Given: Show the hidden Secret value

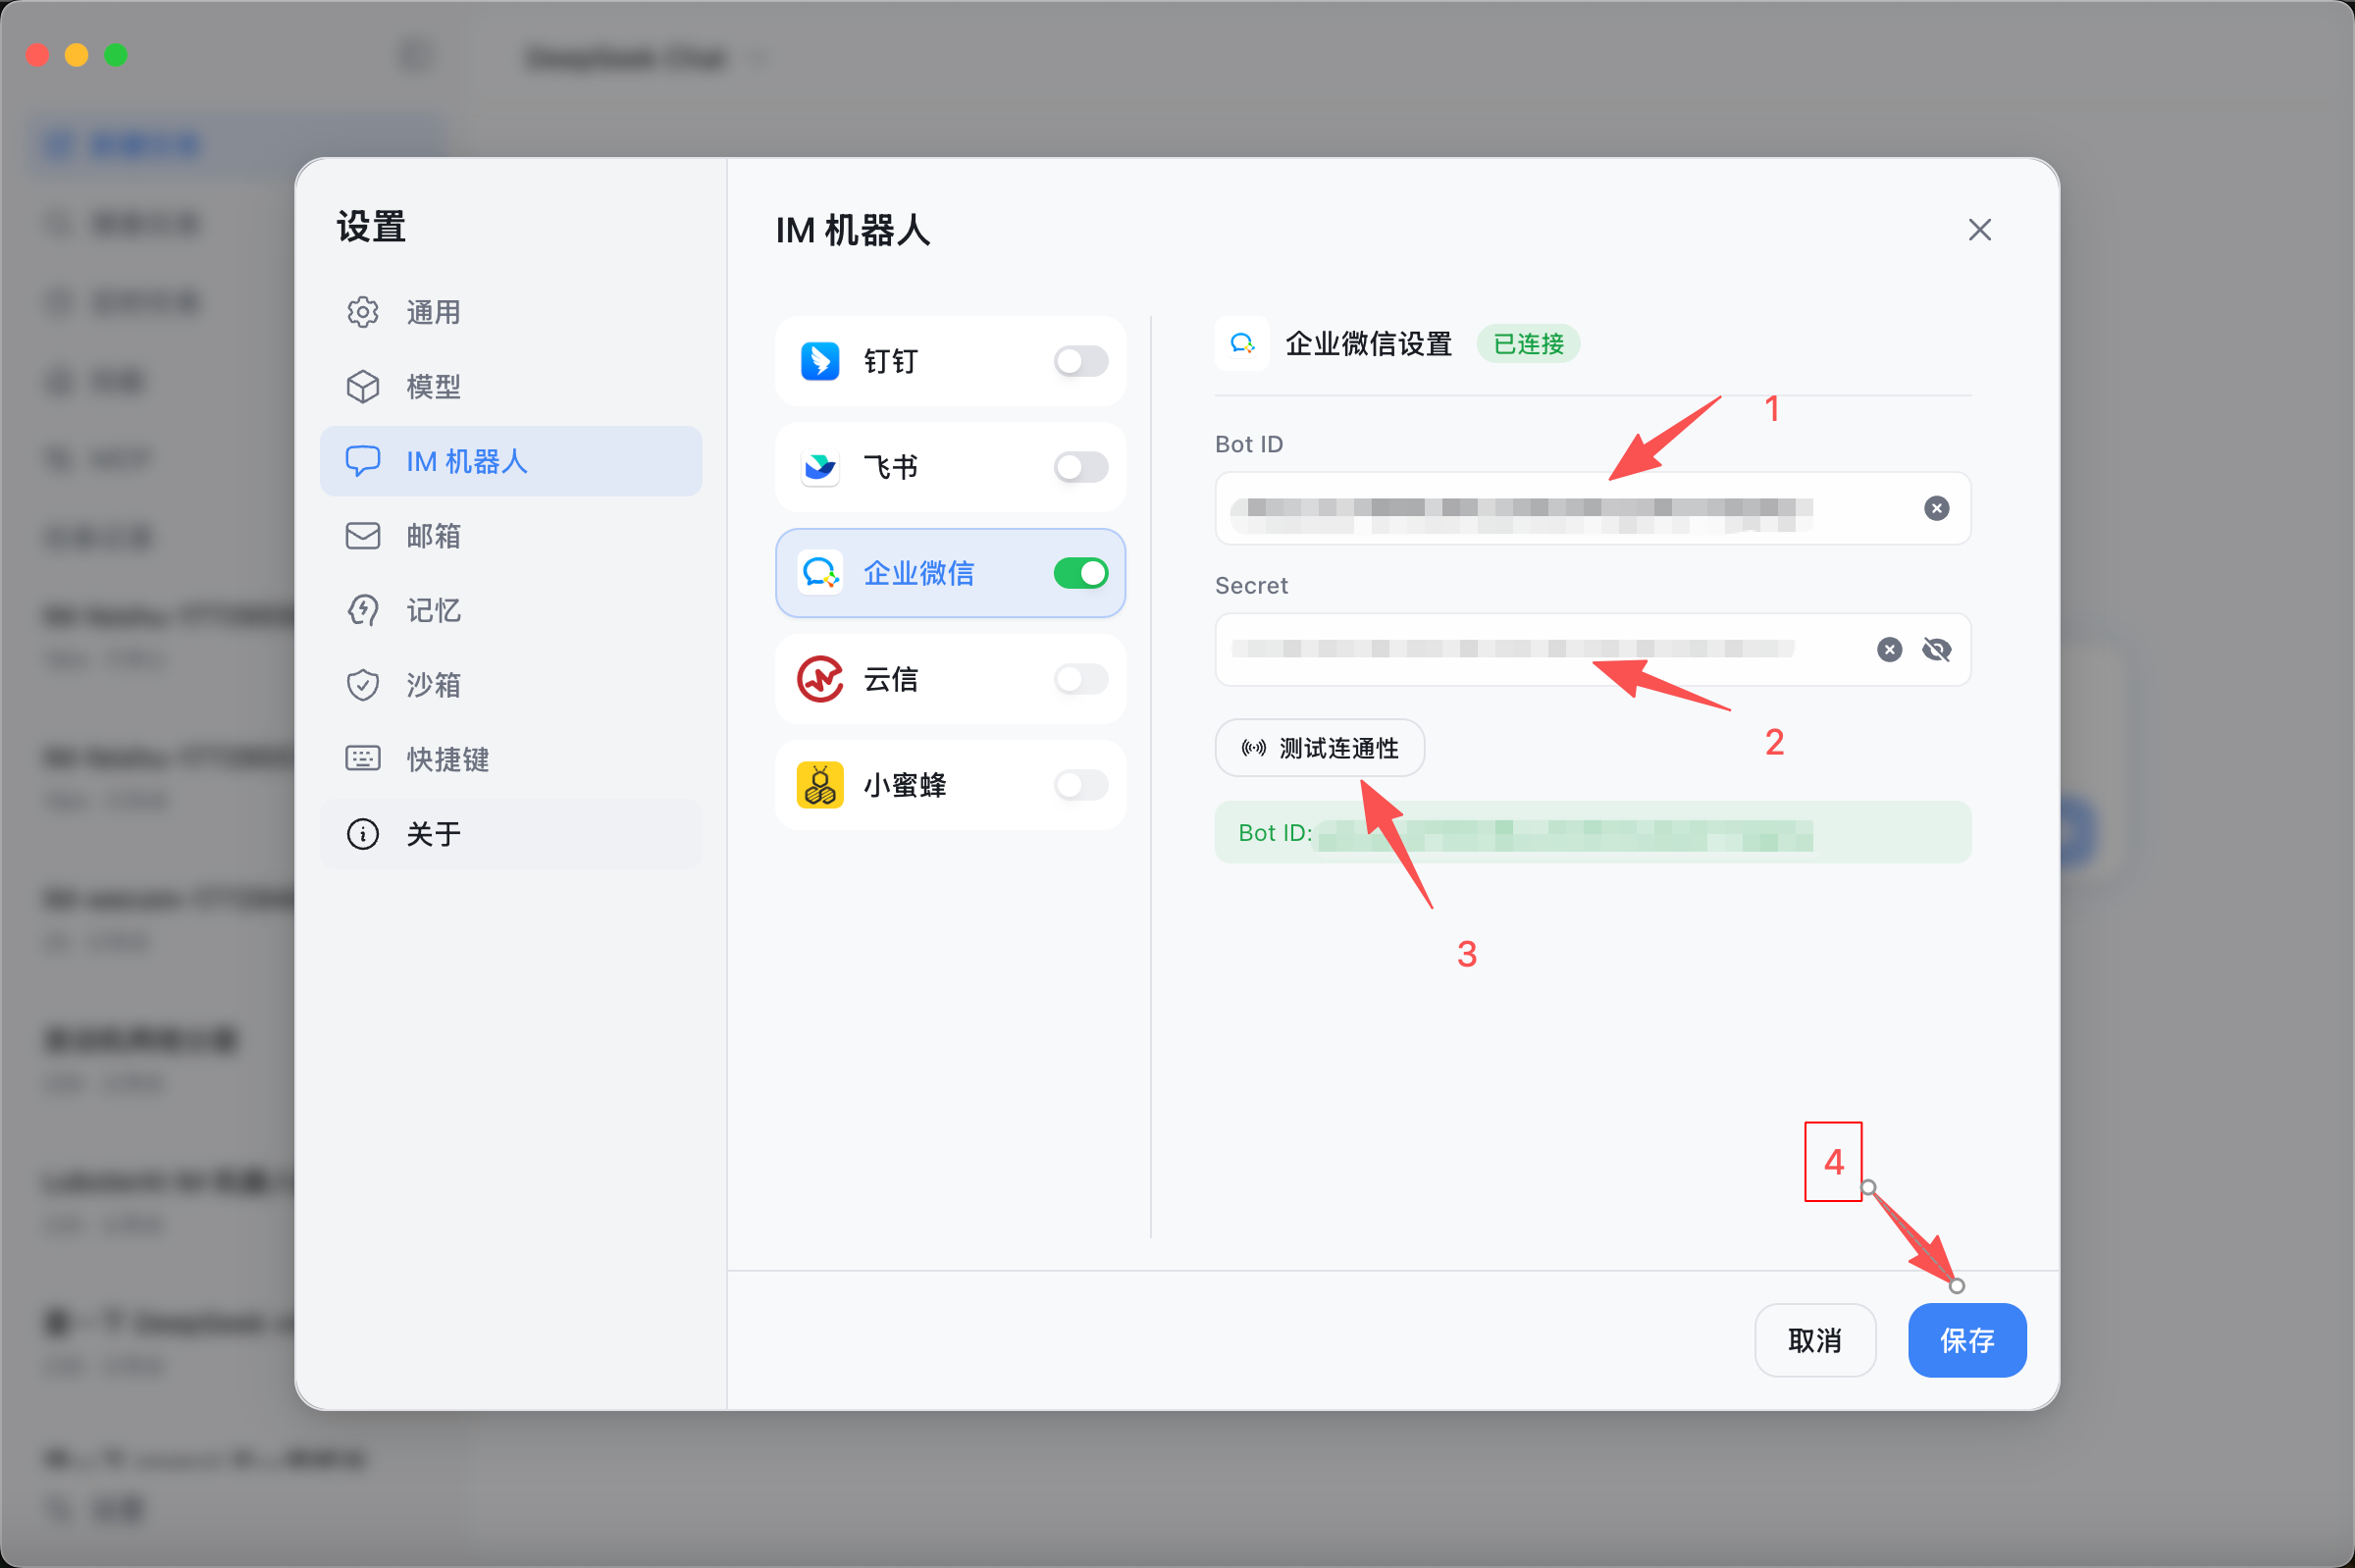Looking at the screenshot, I should [1938, 649].
